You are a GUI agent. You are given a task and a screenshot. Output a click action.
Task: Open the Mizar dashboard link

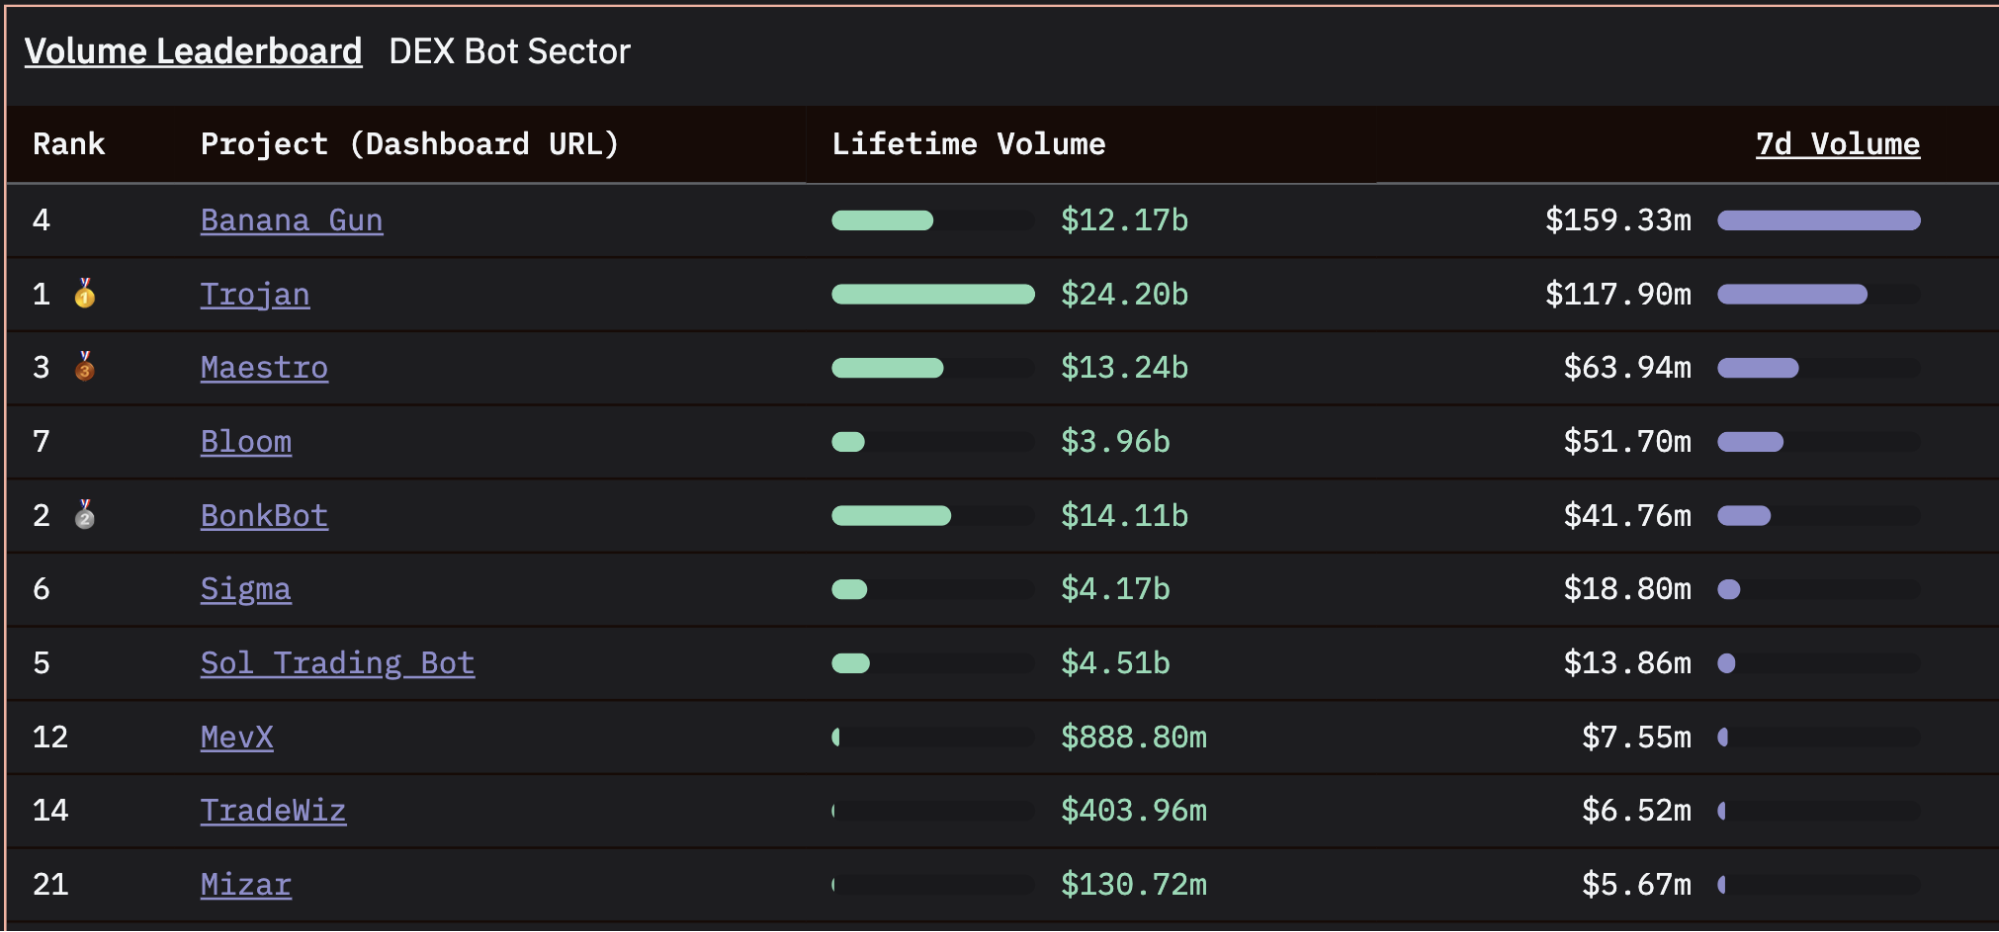click(246, 884)
